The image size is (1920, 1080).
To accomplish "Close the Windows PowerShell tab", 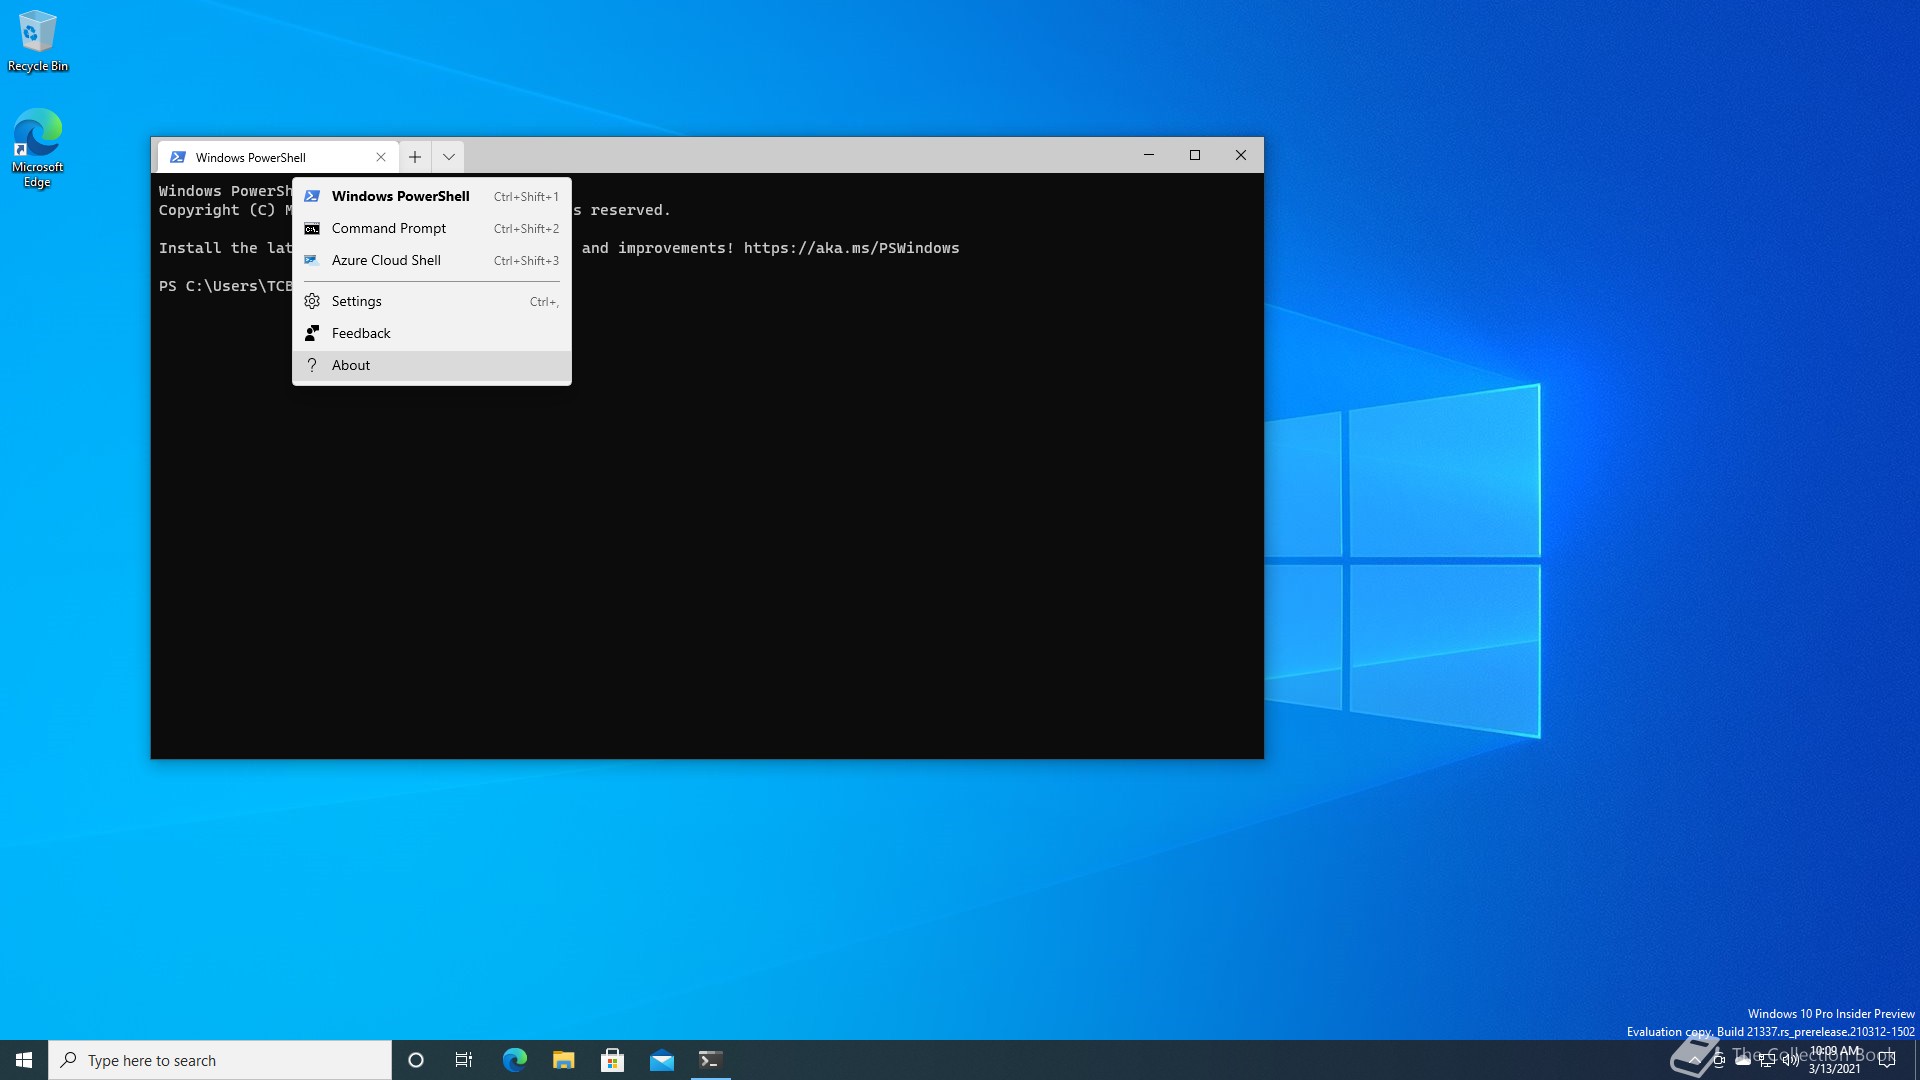I will (x=381, y=157).
